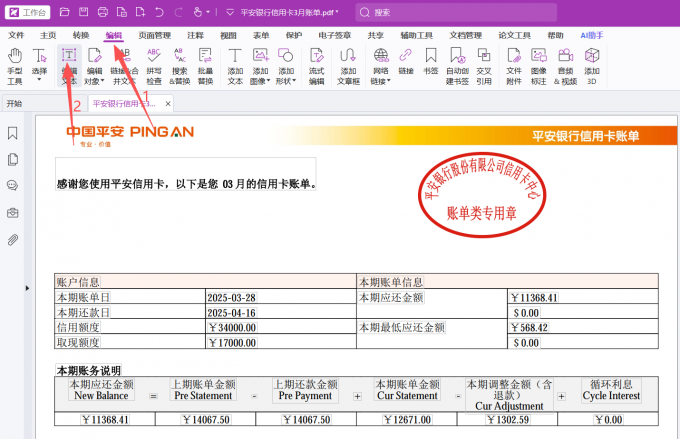Click the undo arrow icon
Screen dimensions: 680x439
click(x=159, y=12)
